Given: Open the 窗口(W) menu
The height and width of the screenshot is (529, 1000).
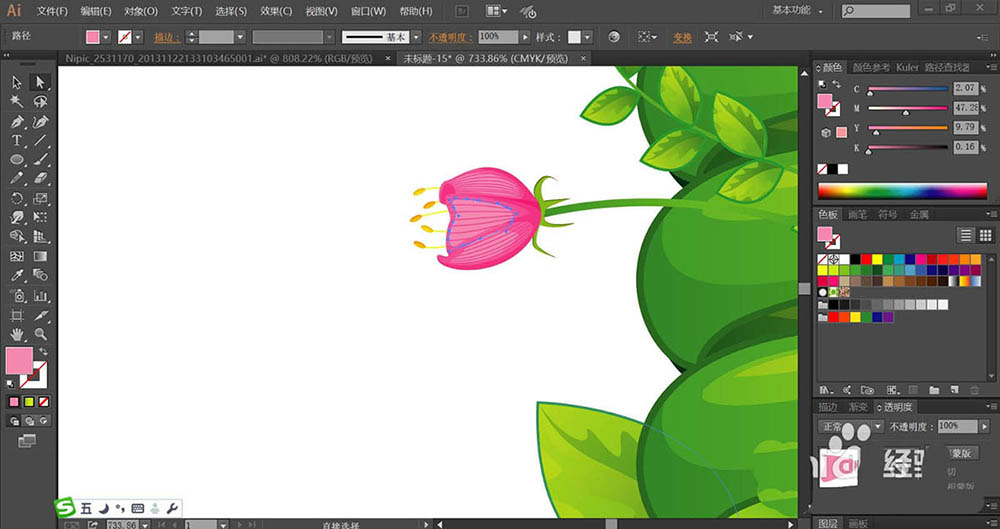Looking at the screenshot, I should click(368, 11).
